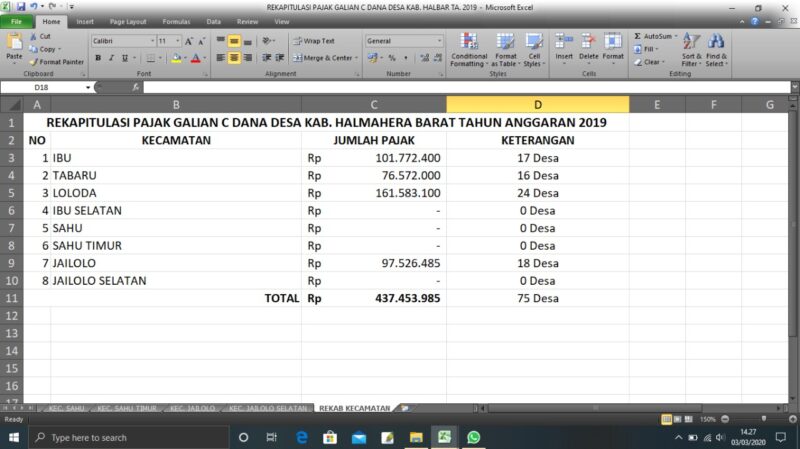800x449 pixels.
Task: Open WhatsApp from the taskbar
Action: [x=473, y=437]
